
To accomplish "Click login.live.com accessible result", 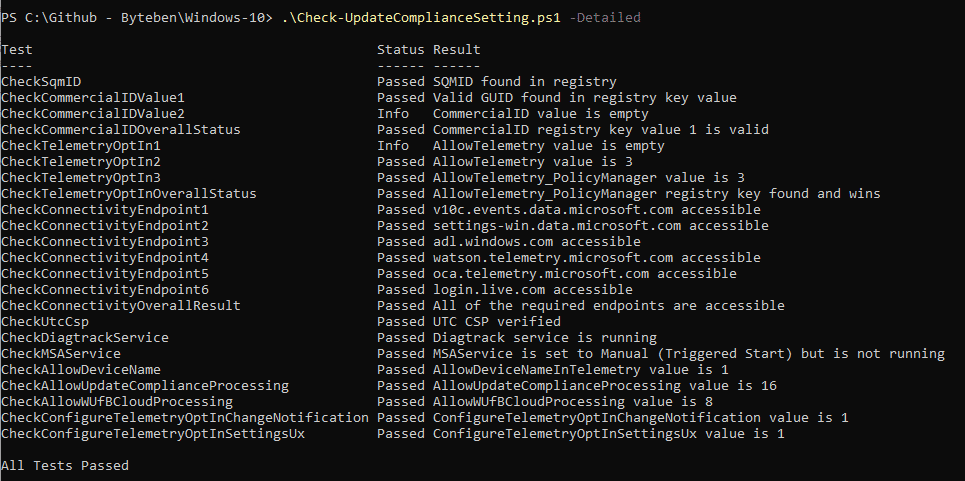I will click(533, 289).
